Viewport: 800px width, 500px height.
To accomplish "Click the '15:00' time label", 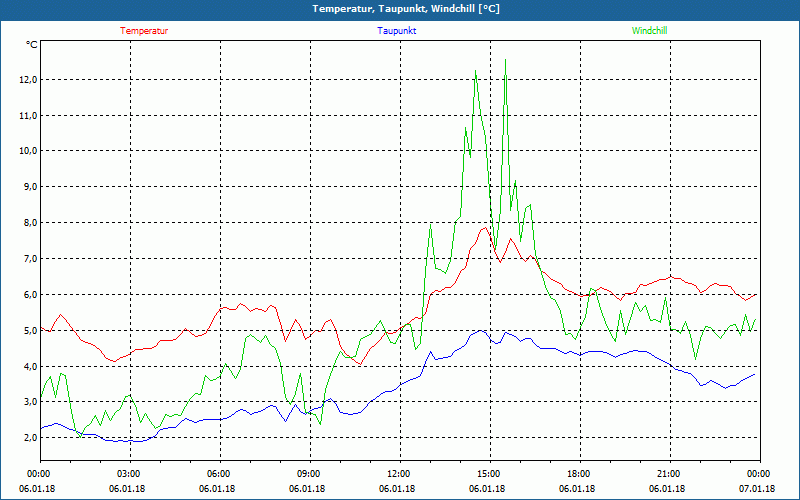I will pyautogui.click(x=490, y=474).
